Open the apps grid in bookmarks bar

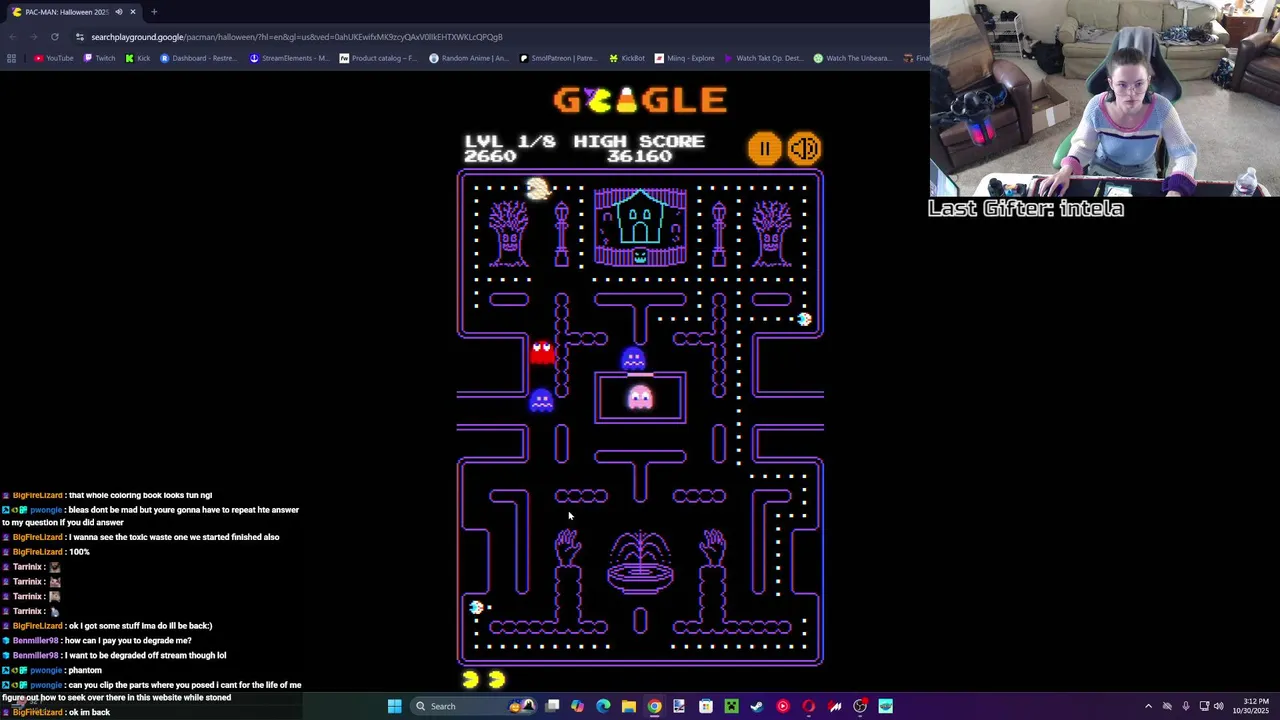click(12, 58)
